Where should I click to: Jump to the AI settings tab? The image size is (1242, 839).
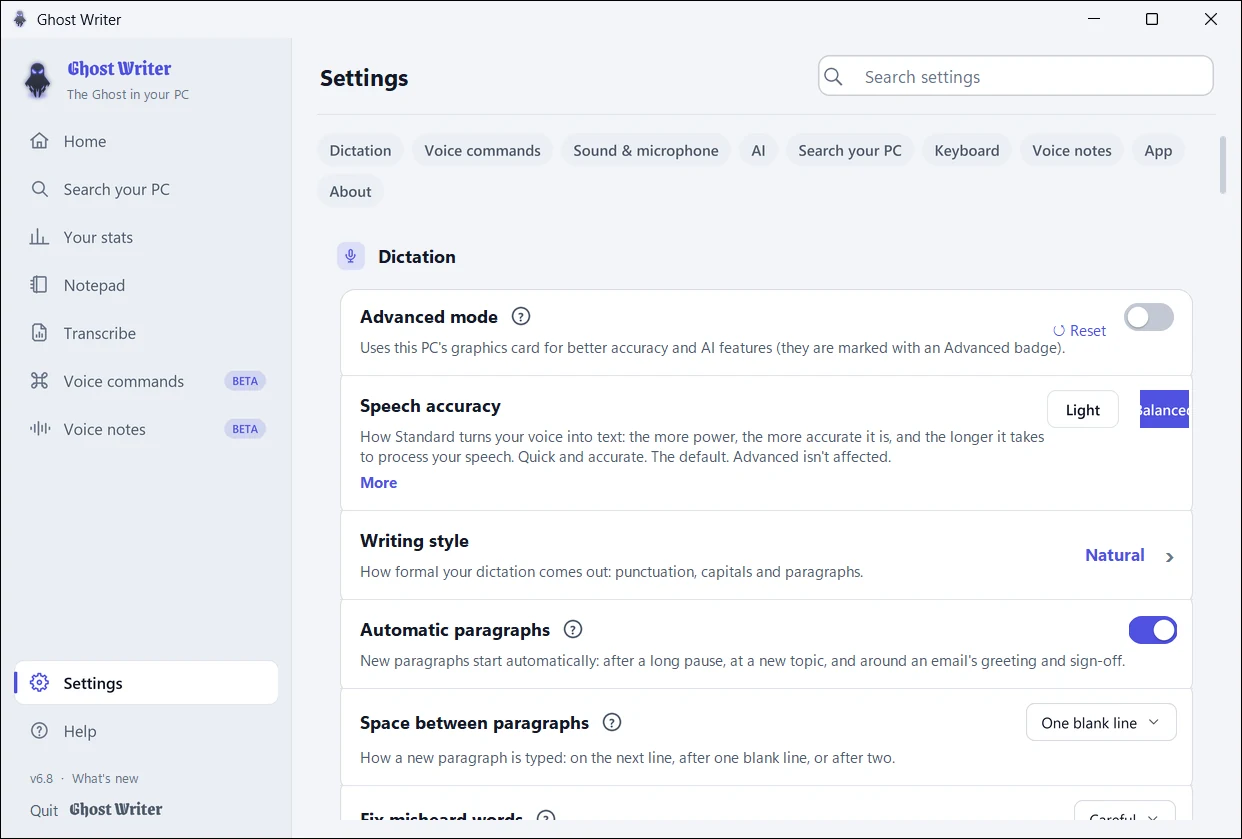(x=759, y=150)
